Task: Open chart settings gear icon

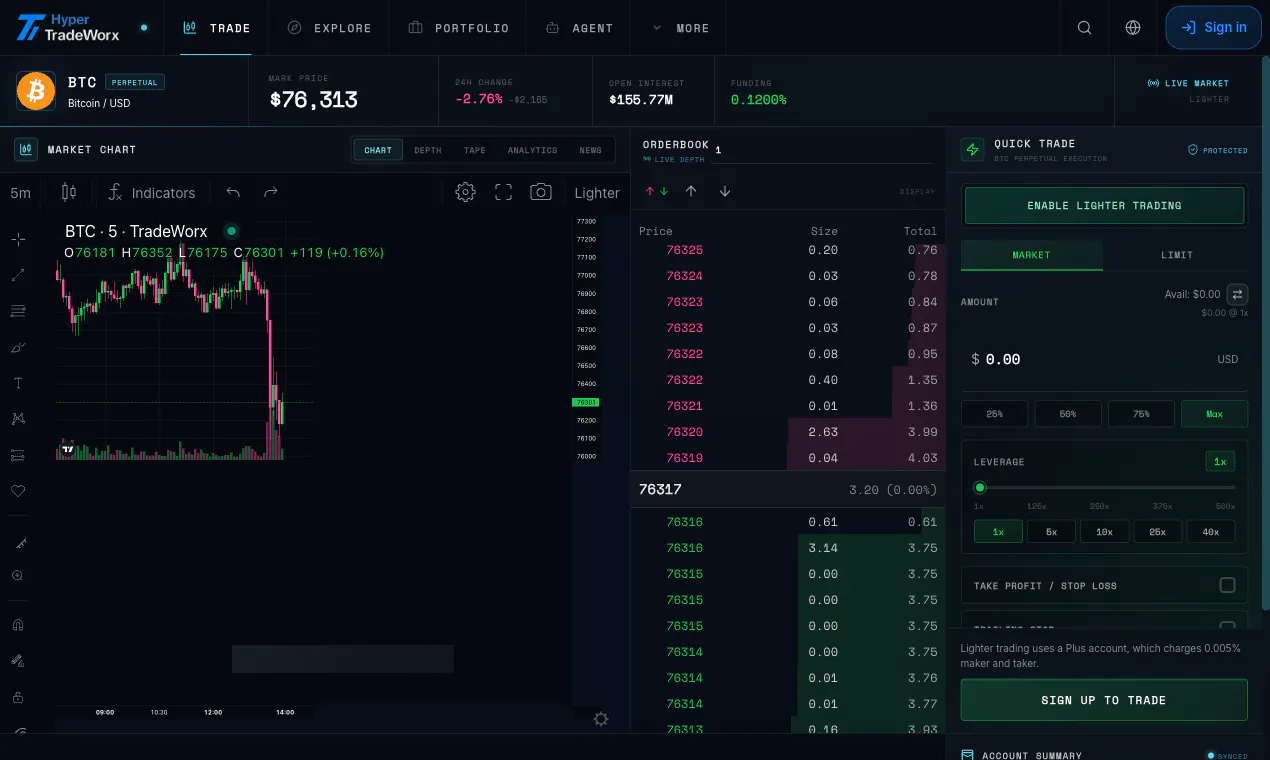Action: [465, 192]
